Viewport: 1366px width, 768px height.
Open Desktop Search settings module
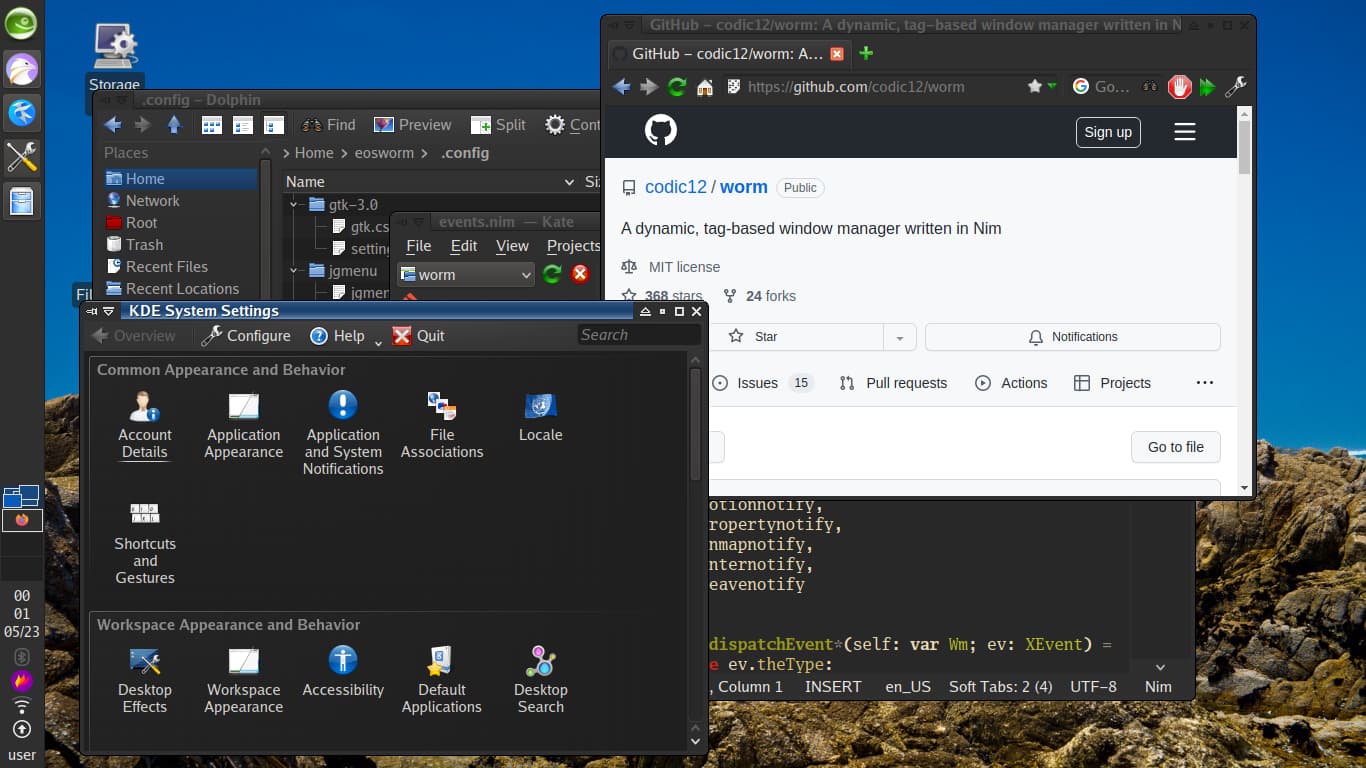pyautogui.click(x=541, y=680)
